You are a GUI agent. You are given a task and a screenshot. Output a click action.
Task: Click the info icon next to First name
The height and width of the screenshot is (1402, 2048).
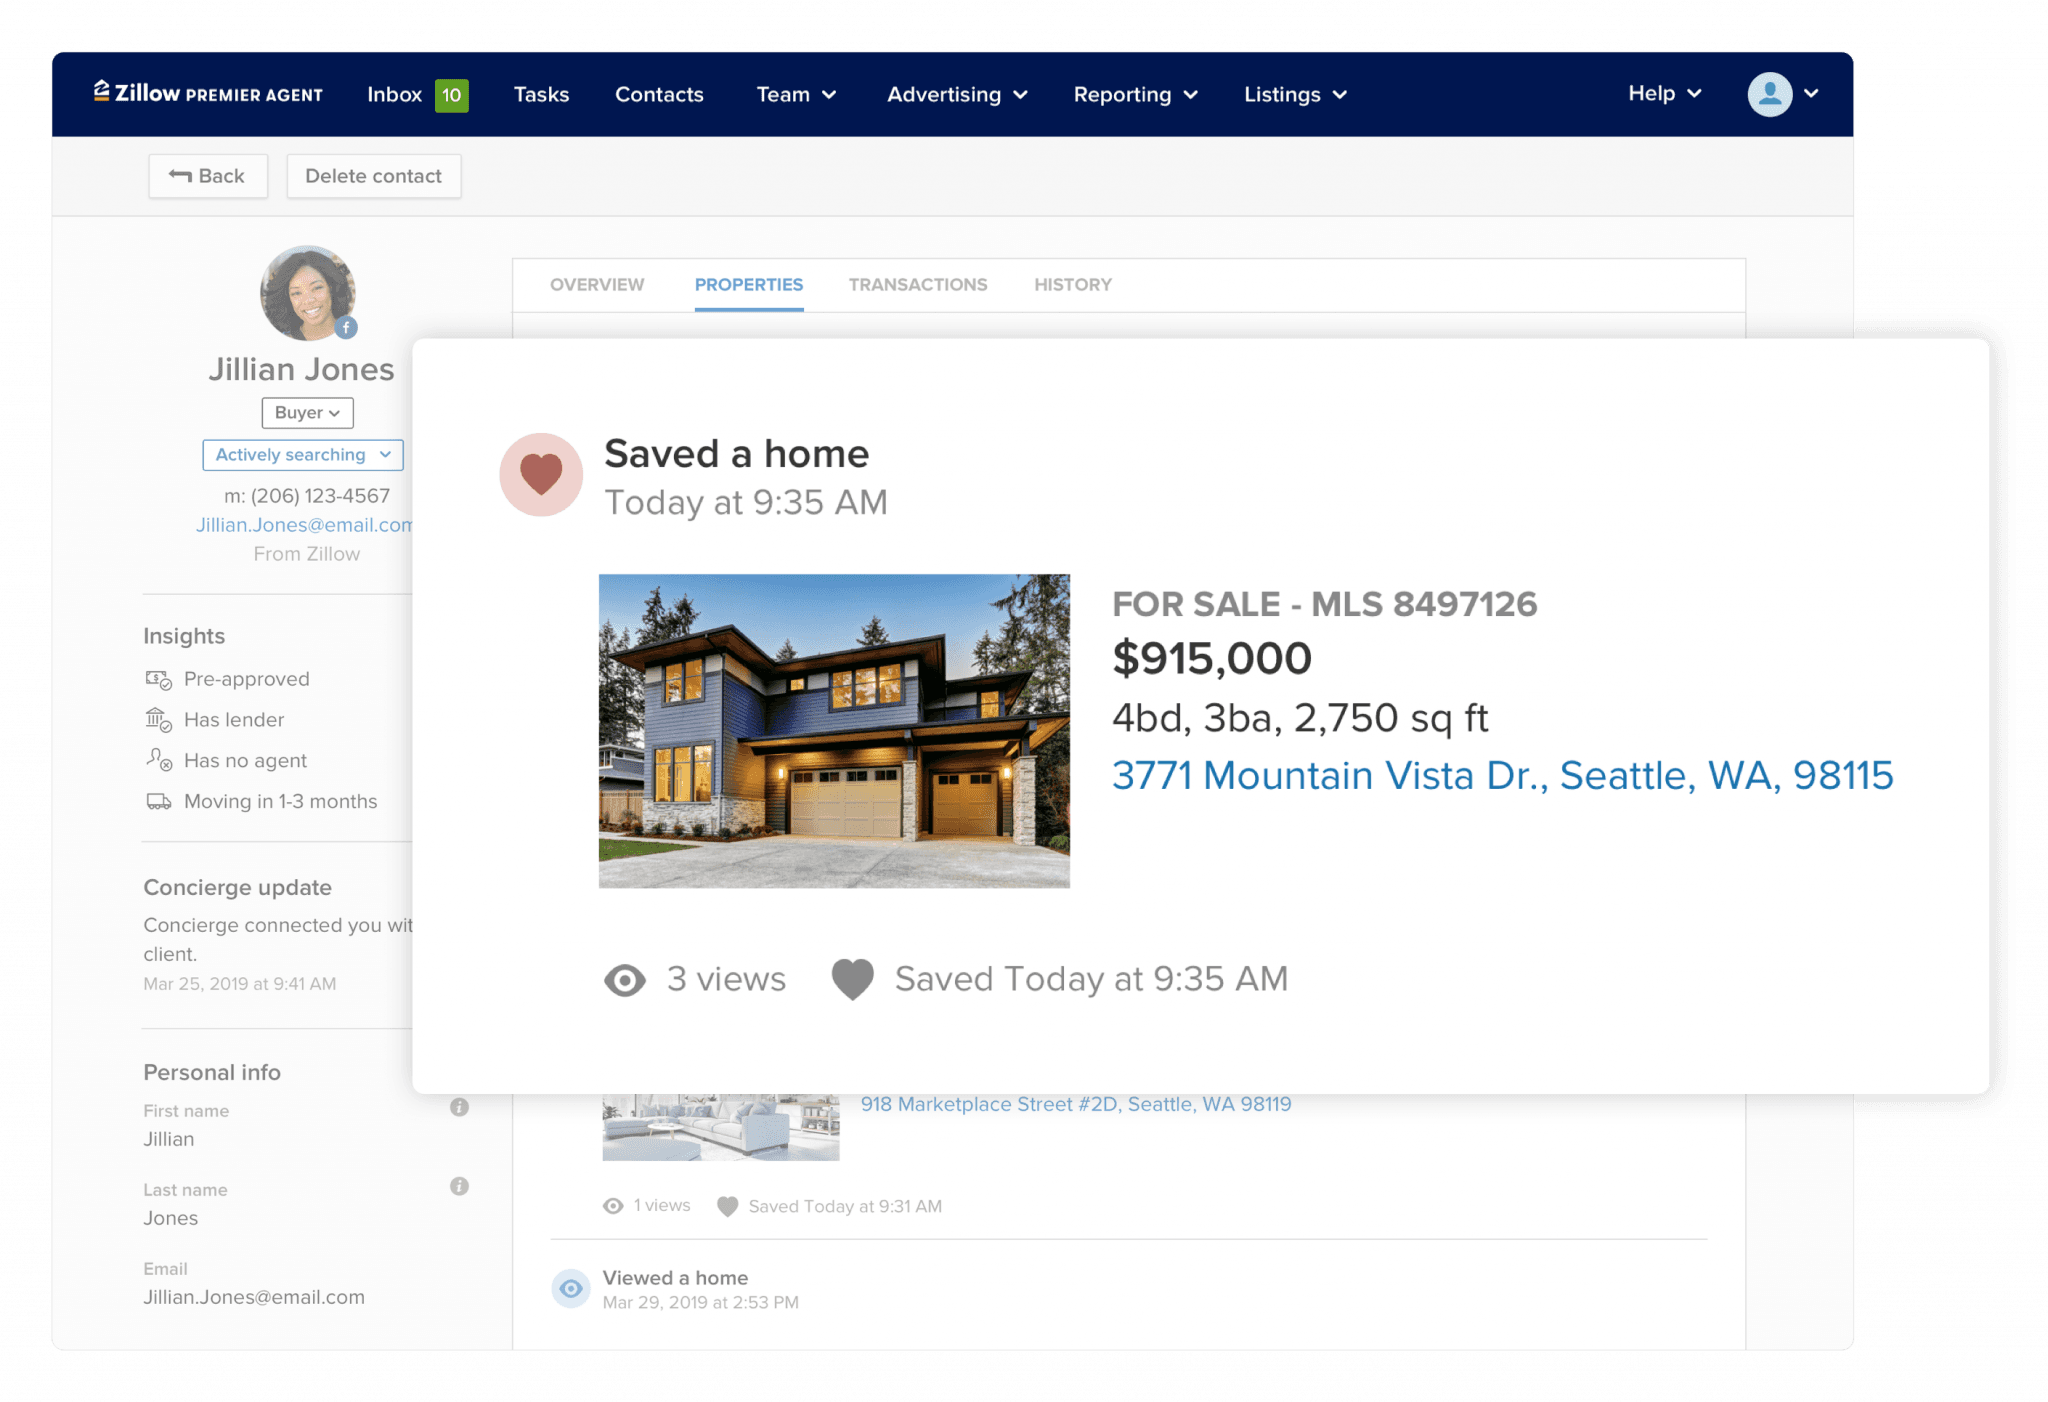pyautogui.click(x=459, y=1107)
